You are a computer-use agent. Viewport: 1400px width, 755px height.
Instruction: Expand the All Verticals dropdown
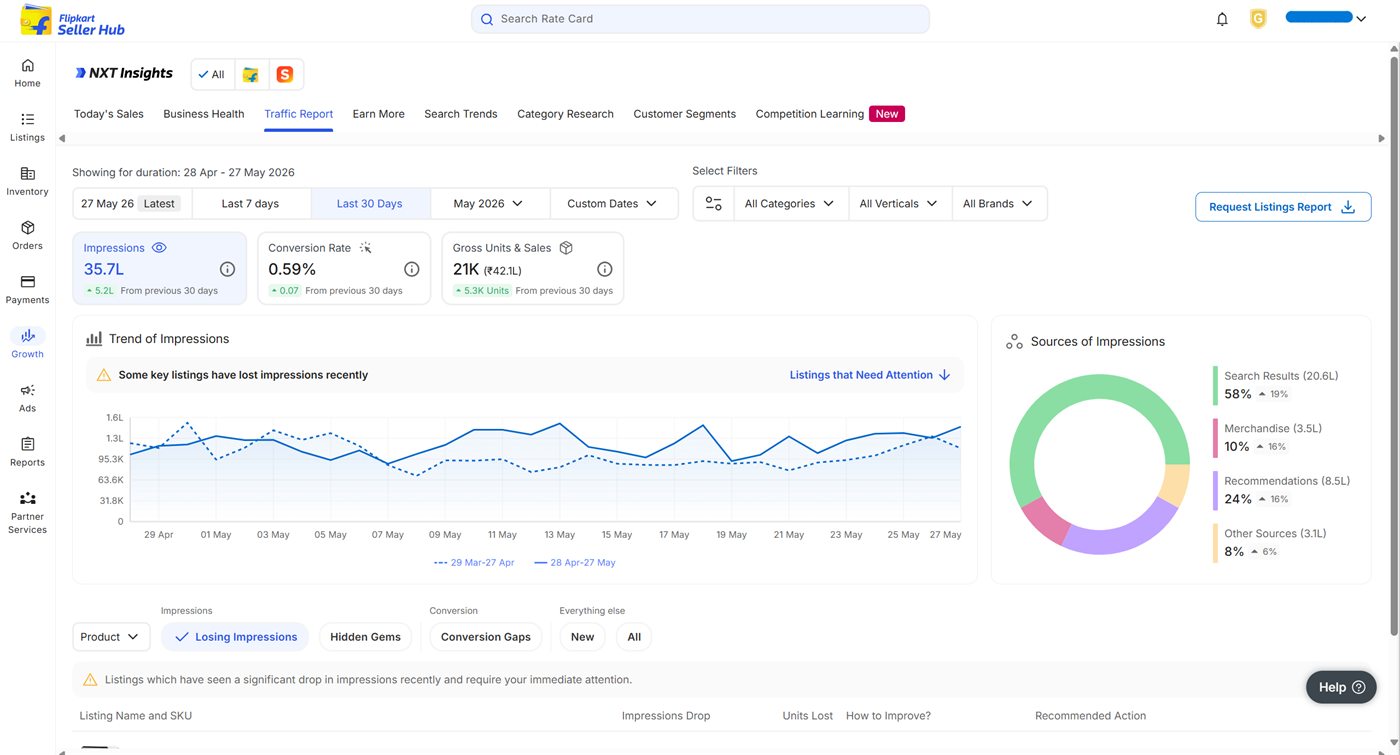pos(899,203)
